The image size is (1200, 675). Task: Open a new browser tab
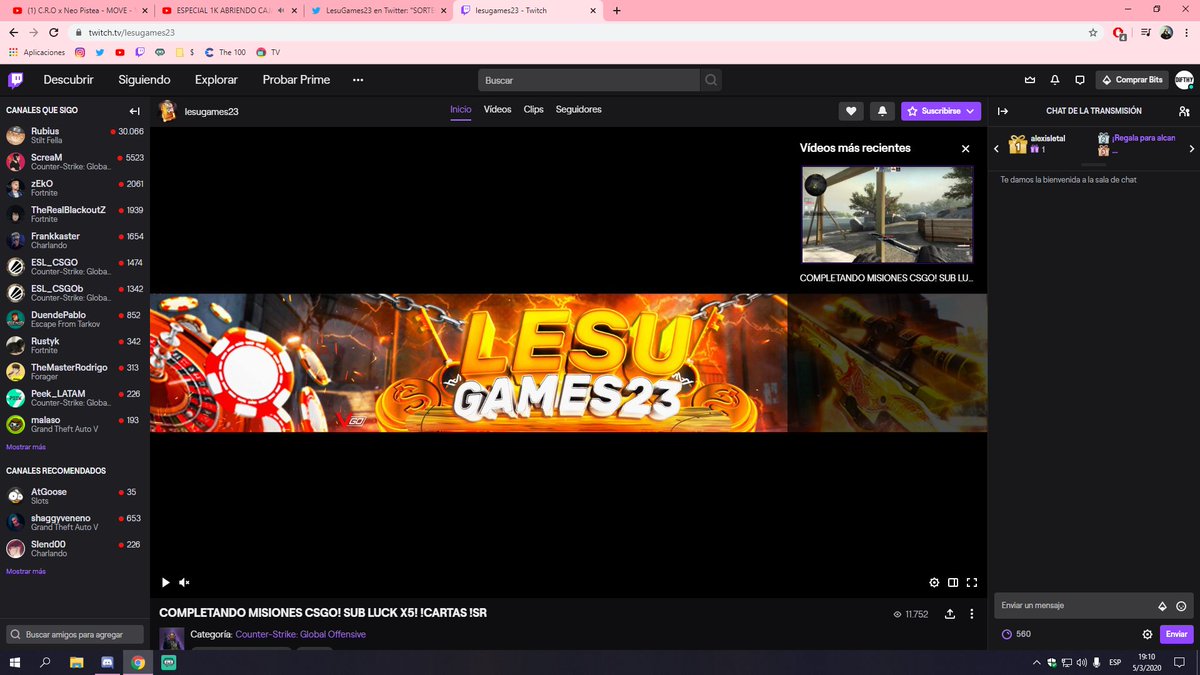pos(616,10)
